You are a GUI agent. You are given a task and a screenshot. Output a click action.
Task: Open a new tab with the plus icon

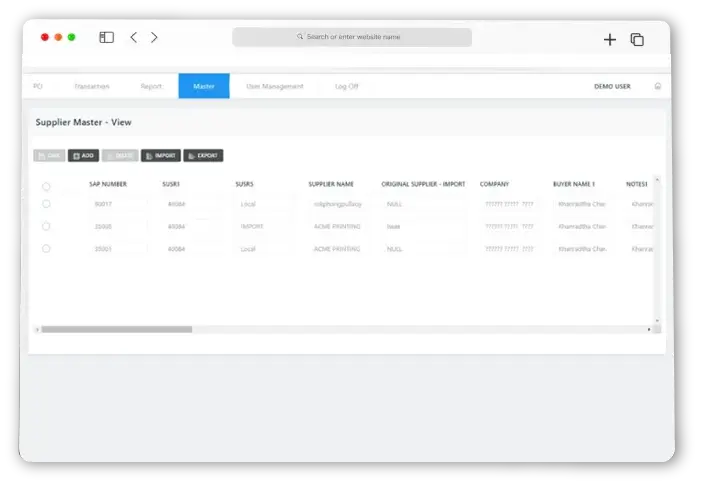610,40
